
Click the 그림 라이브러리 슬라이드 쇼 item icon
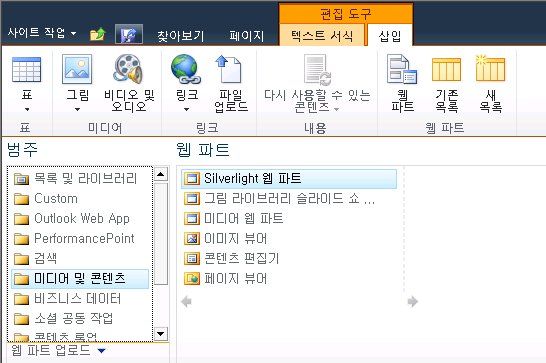point(192,199)
